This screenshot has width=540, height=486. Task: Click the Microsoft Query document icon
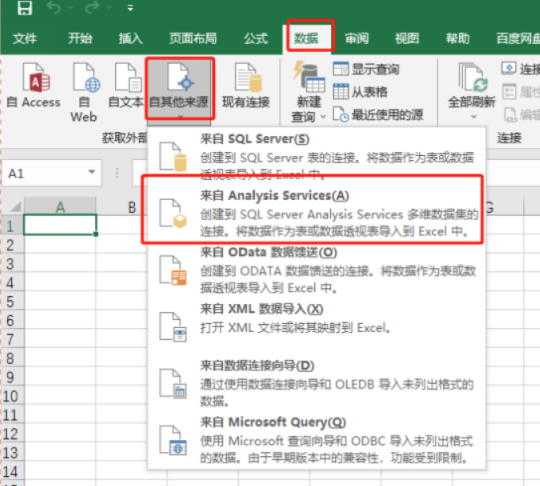173,440
